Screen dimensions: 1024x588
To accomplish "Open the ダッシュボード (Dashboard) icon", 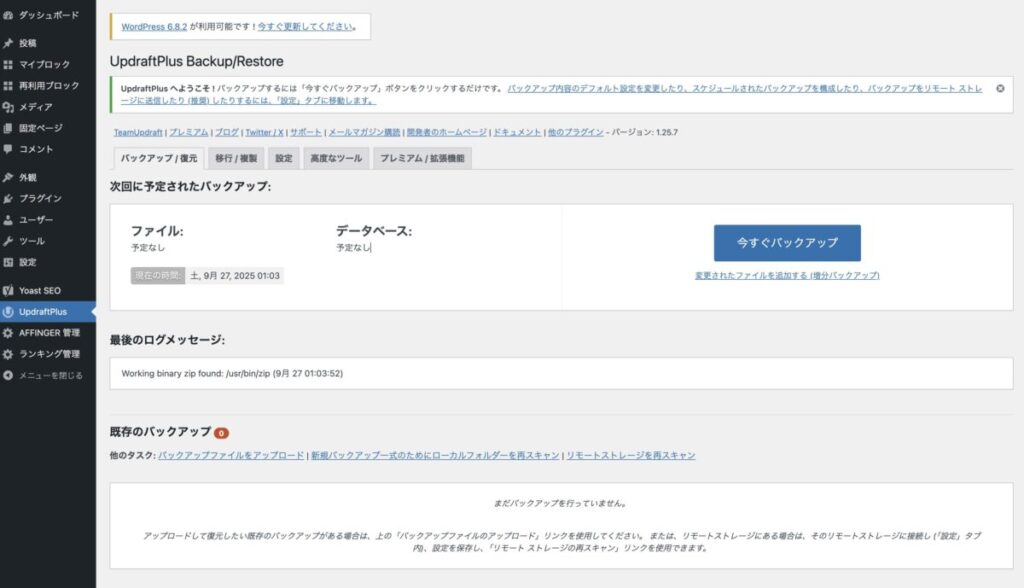I will coord(46,15).
